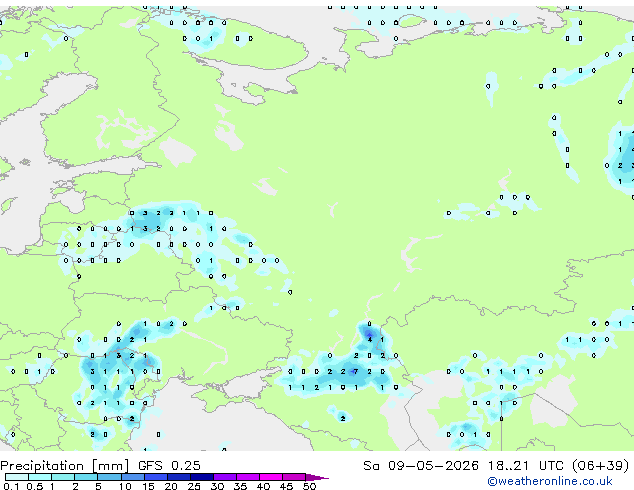
Task: Select the 'Precipitation [mm]' title text
Action: pyautogui.click(x=64, y=466)
